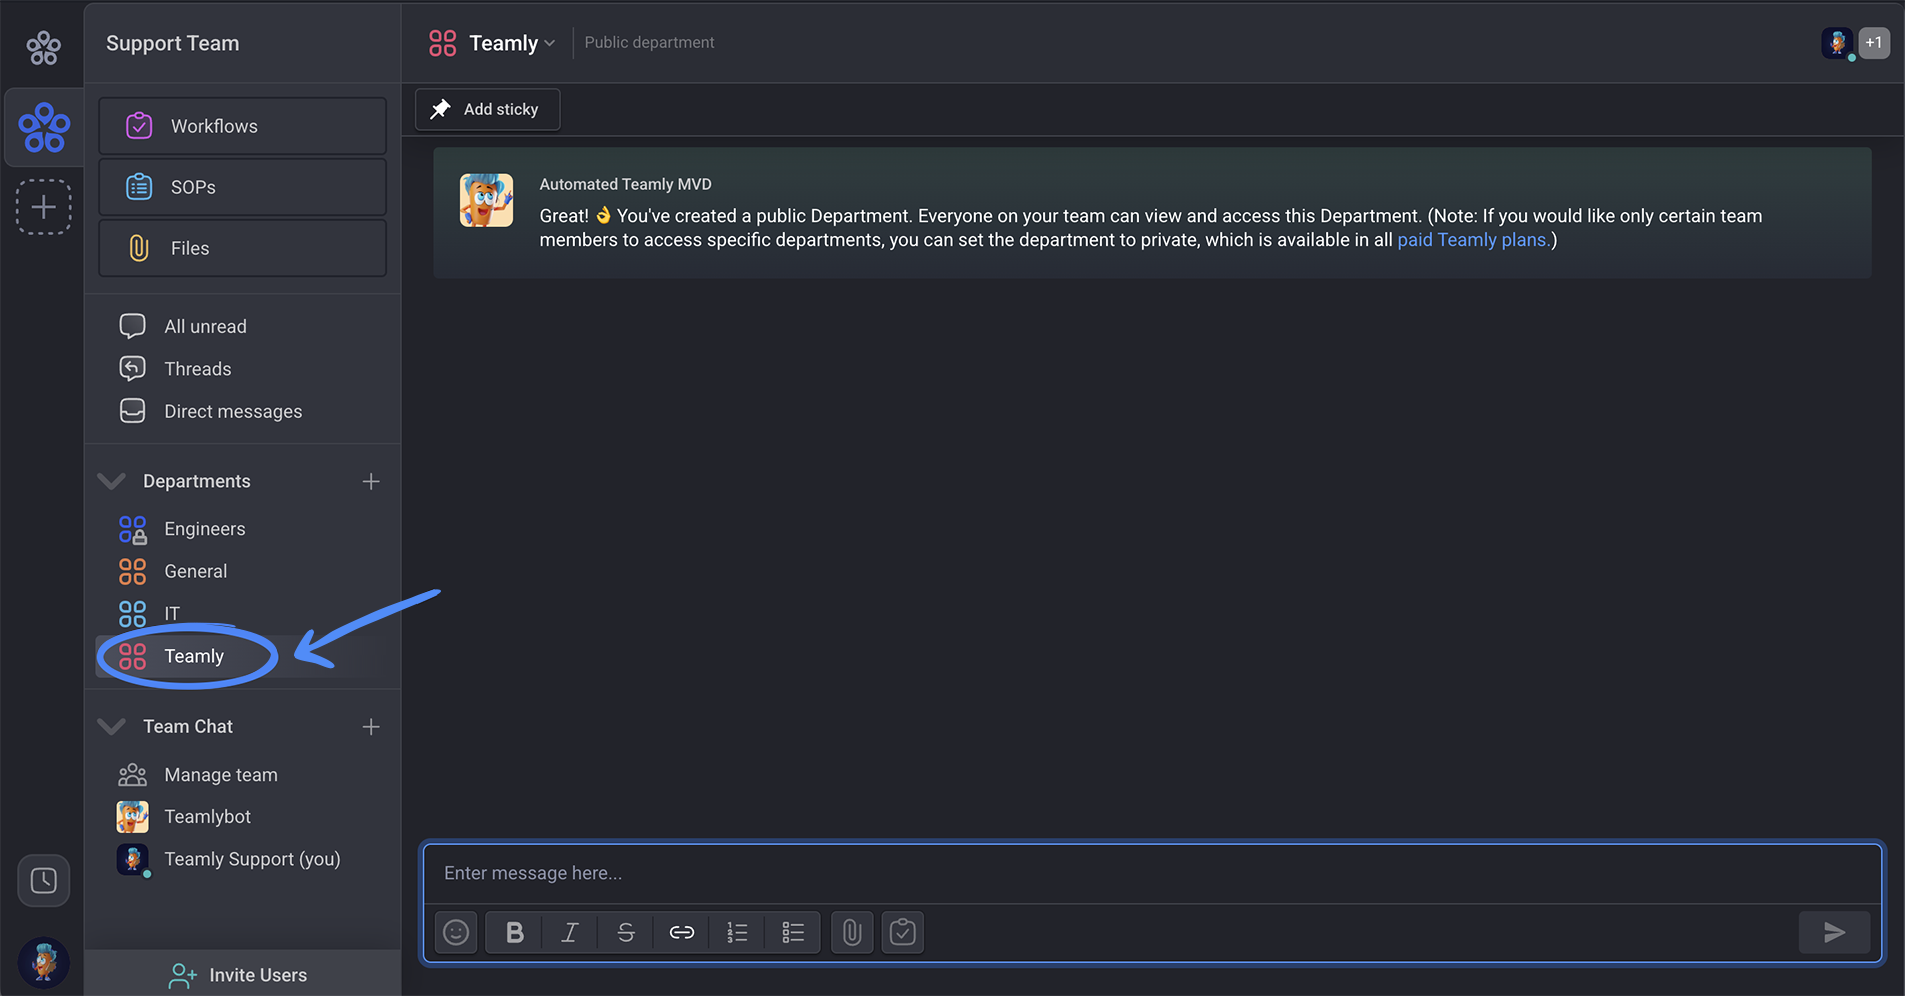The width and height of the screenshot is (1905, 996).
Task: Insert a numbered list in the editor
Action: pyautogui.click(x=737, y=932)
